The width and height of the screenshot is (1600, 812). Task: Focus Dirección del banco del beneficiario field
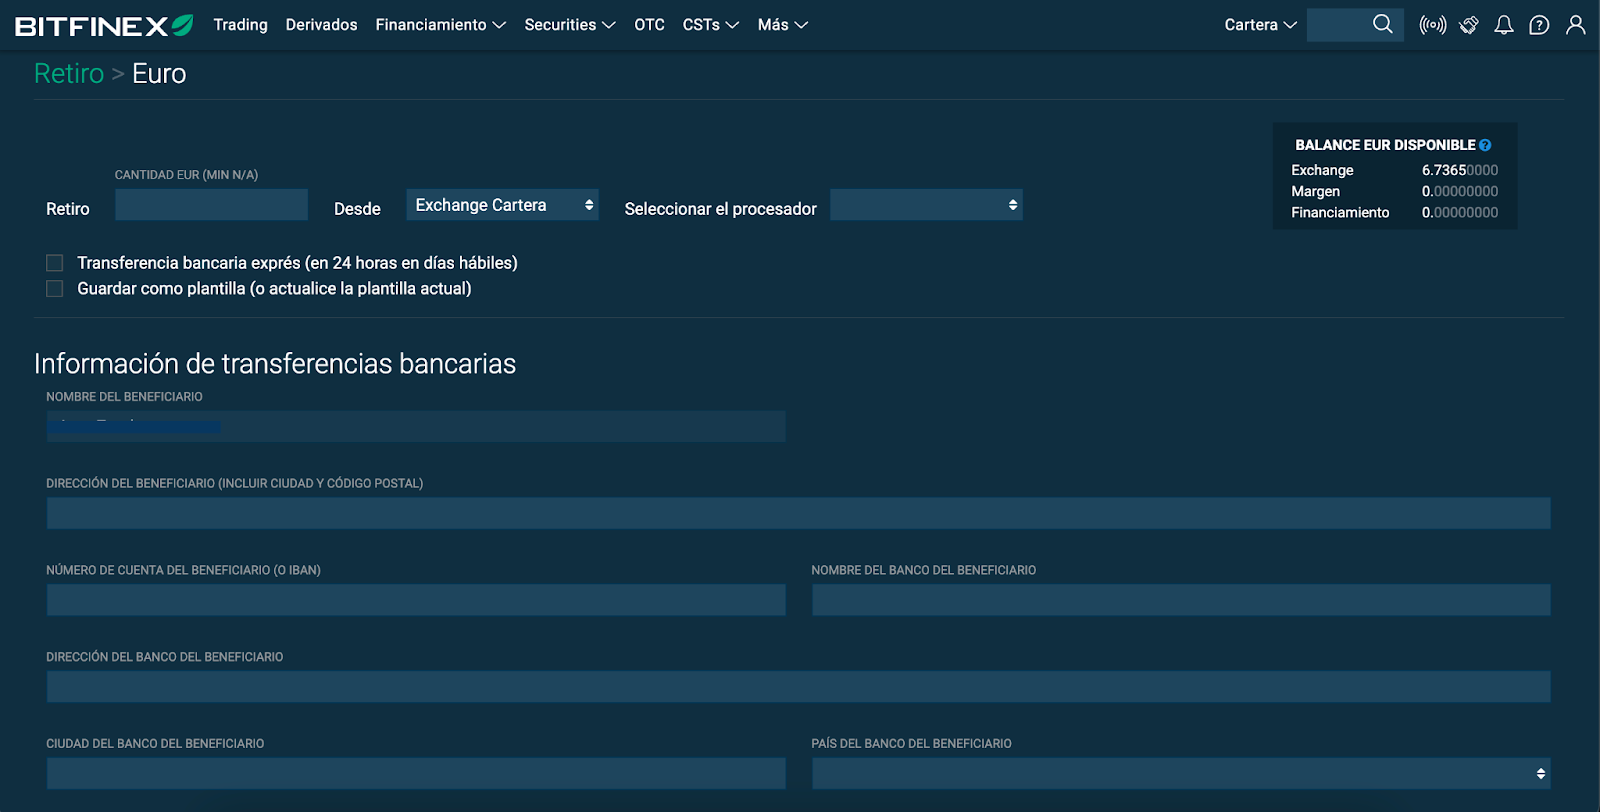tap(798, 687)
